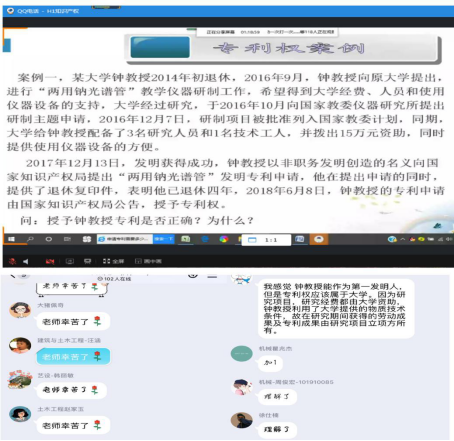Toggle the disabled camera in QQ call

50,261
